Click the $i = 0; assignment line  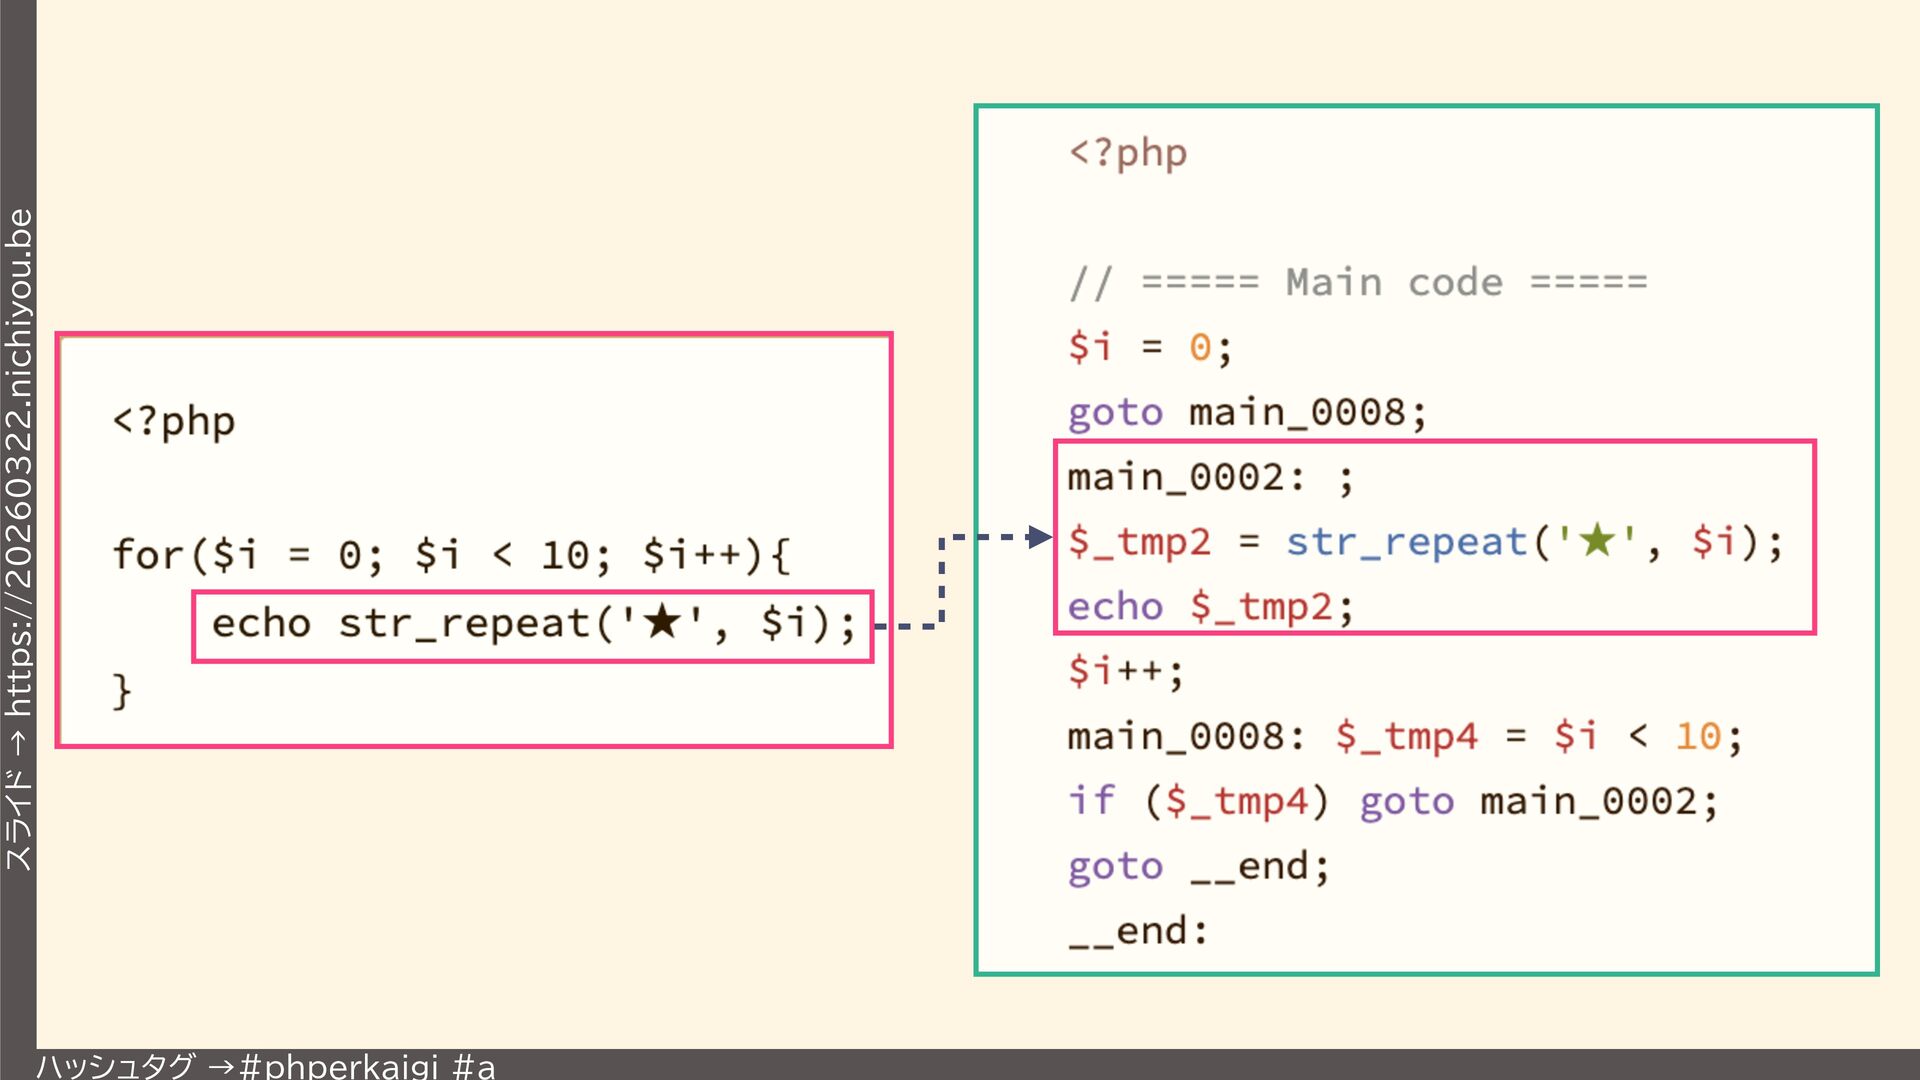click(1149, 347)
